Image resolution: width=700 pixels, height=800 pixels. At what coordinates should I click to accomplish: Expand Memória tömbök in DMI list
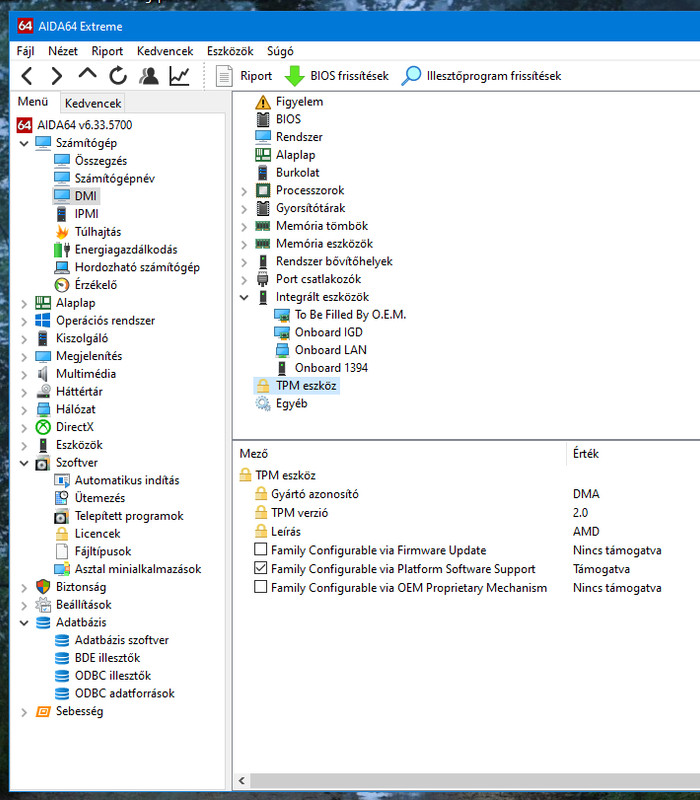[244, 227]
